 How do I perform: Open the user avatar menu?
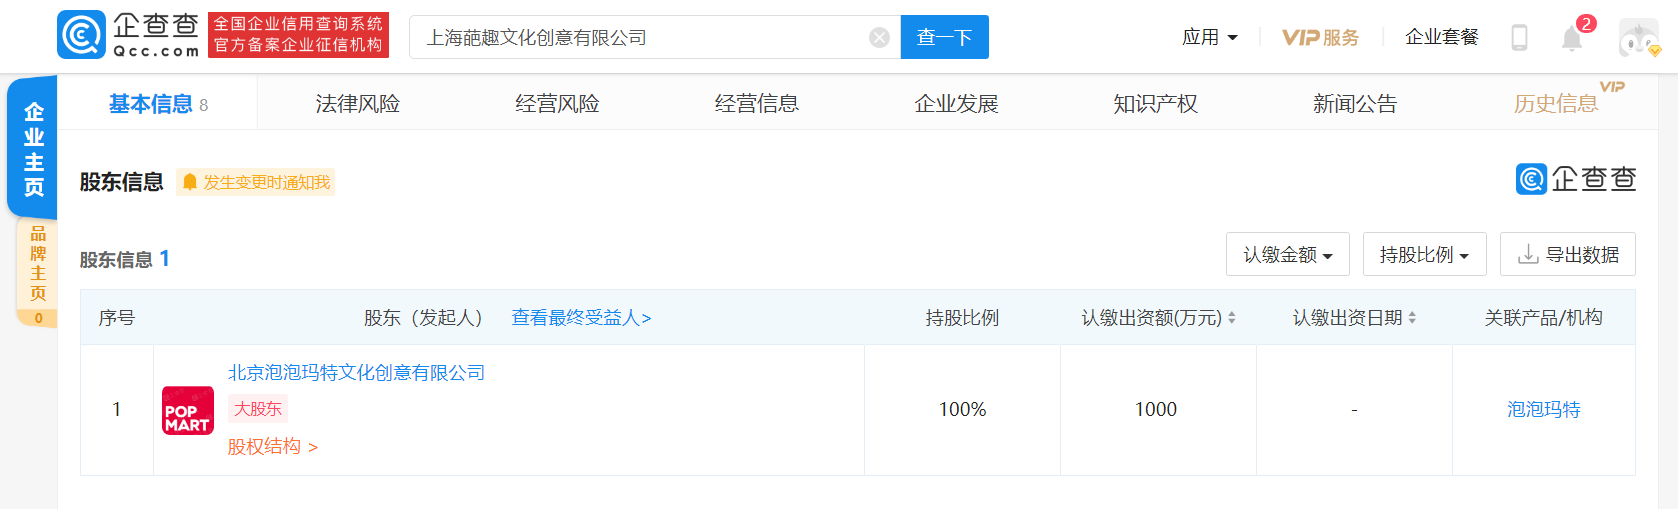coord(1639,38)
